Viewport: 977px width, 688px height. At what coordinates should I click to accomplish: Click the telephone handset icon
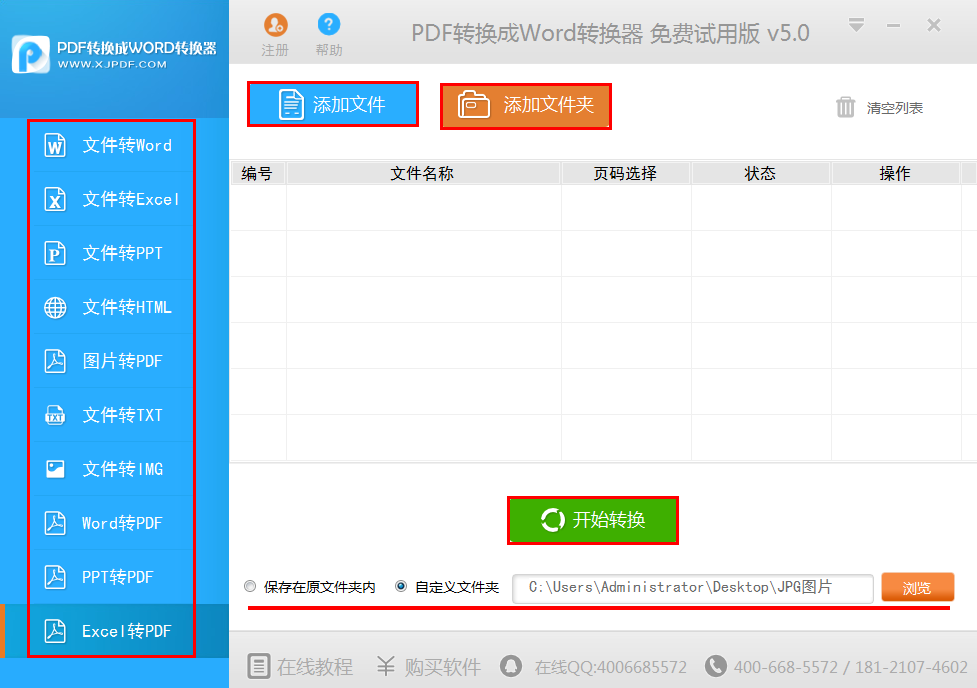tap(715, 666)
